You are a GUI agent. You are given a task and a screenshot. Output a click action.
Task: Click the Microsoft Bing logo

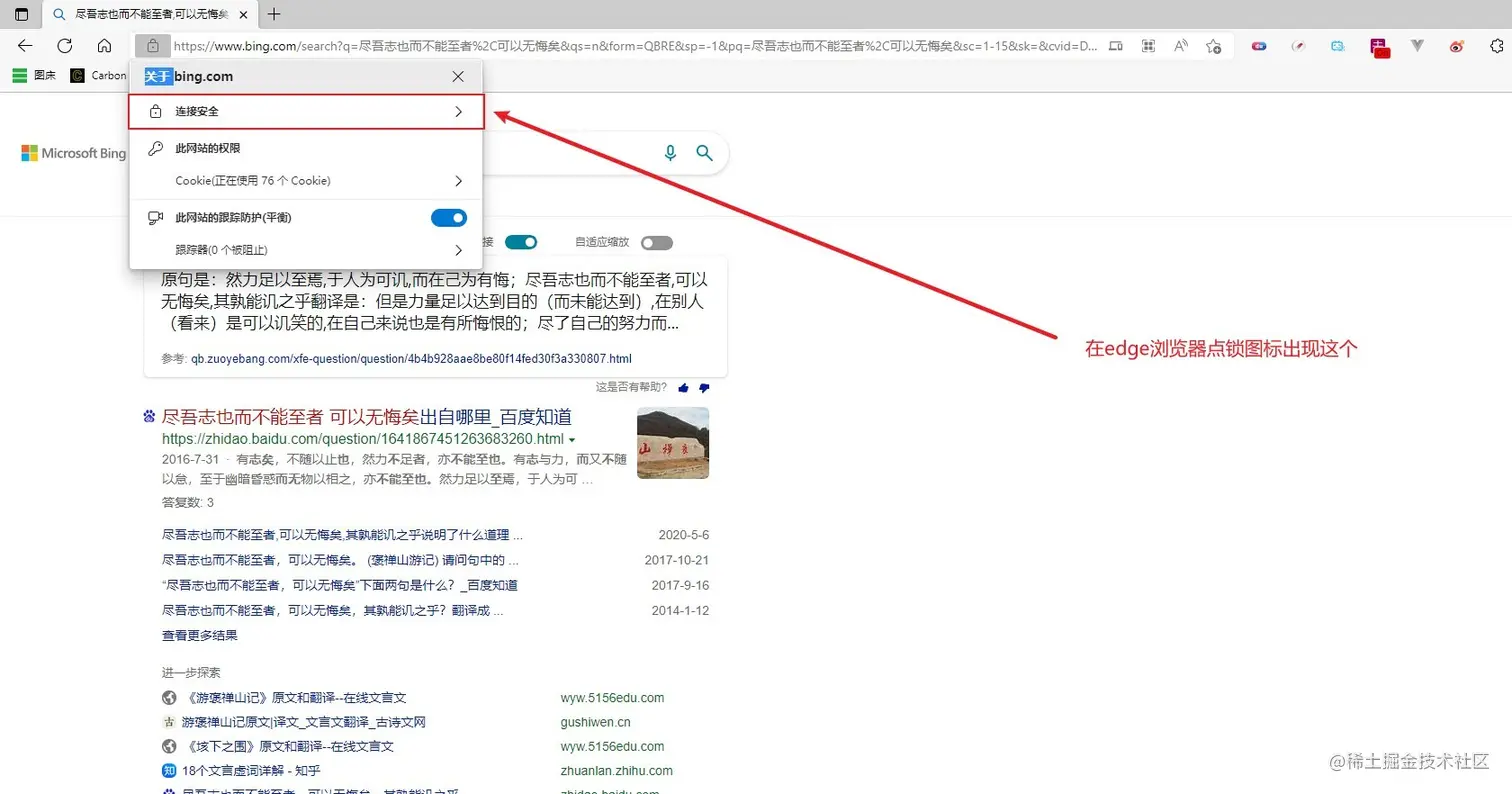click(x=72, y=152)
